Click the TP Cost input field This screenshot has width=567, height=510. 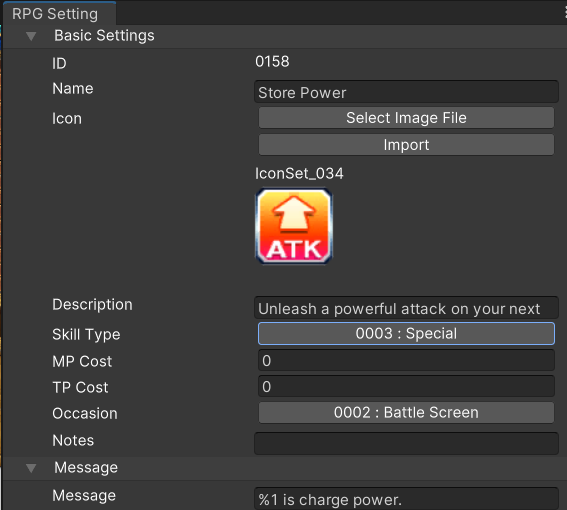click(406, 386)
